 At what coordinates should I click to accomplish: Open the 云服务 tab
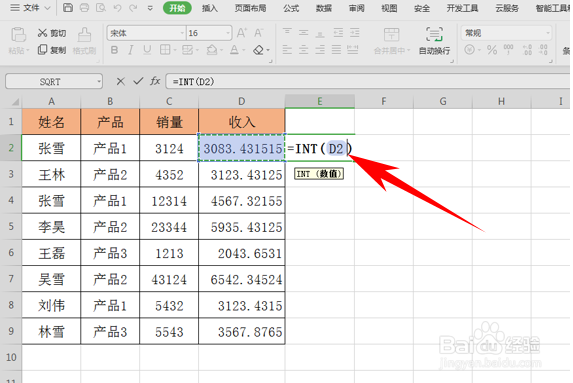click(x=507, y=8)
